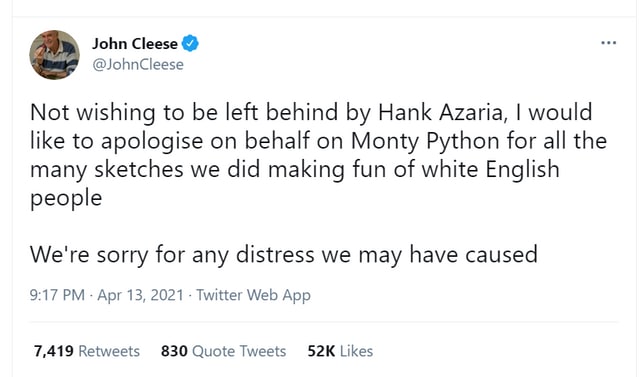Open John Cleese's profile picture
Image resolution: width=640 pixels, height=377 pixels.
55,55
